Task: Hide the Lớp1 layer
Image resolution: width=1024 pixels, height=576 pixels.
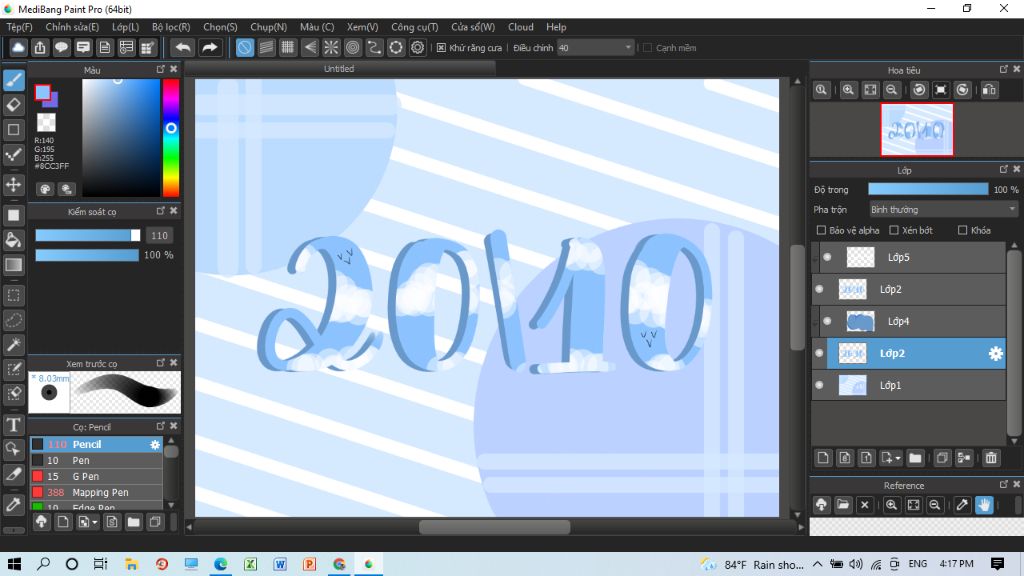Action: [x=820, y=385]
